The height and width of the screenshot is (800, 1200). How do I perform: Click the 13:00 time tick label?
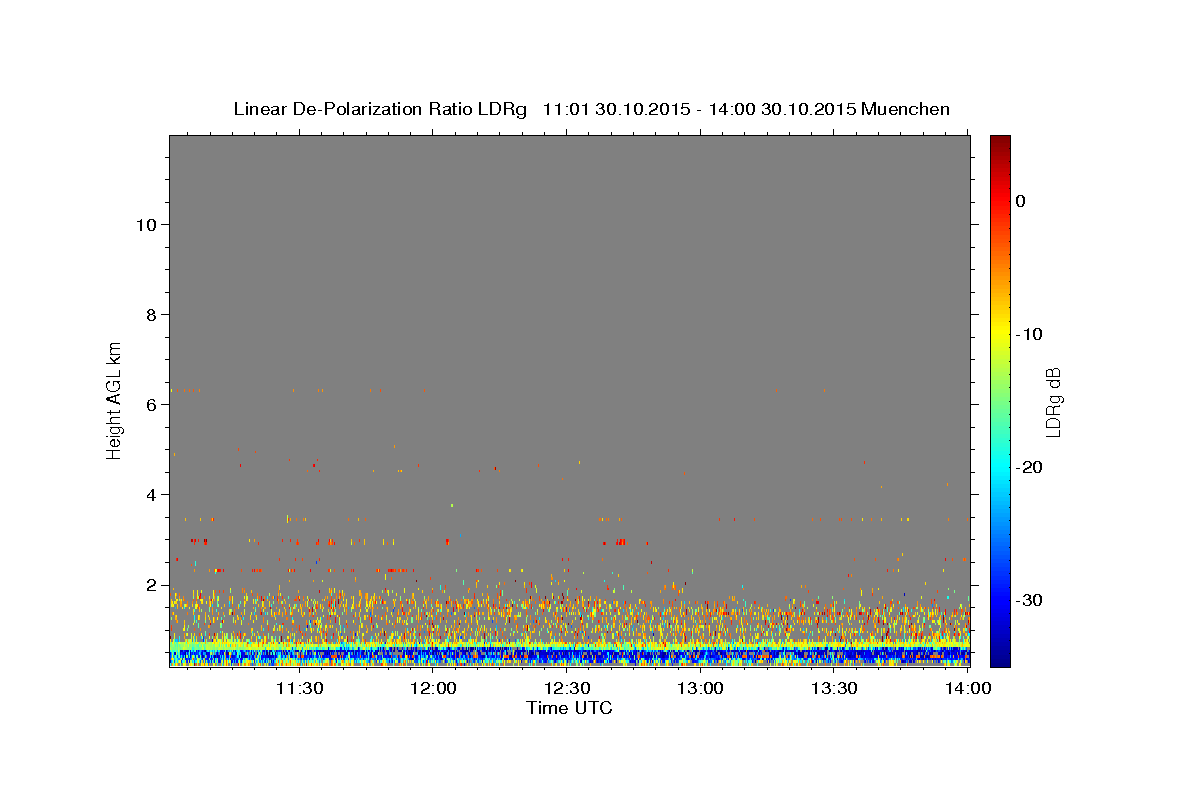tap(701, 688)
